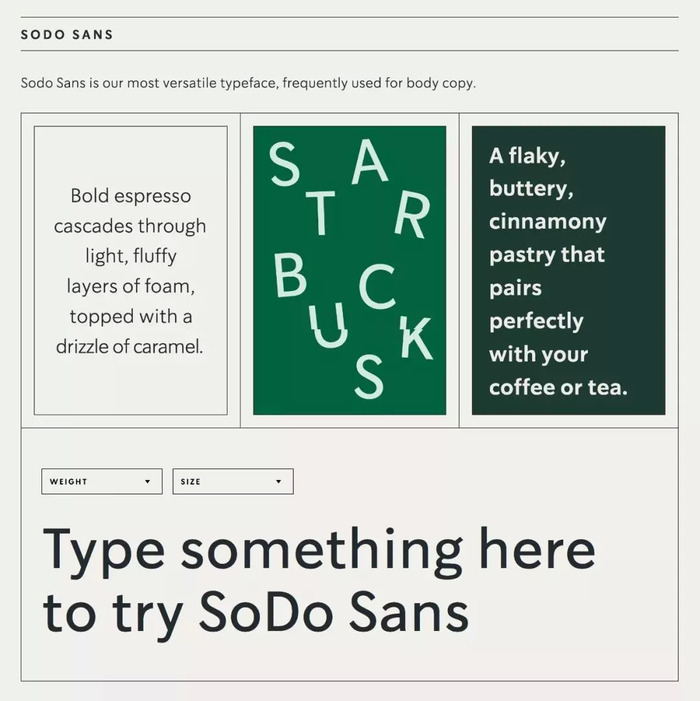Click the tilted letter A in poster
The width and height of the screenshot is (700, 701).
(x=369, y=162)
